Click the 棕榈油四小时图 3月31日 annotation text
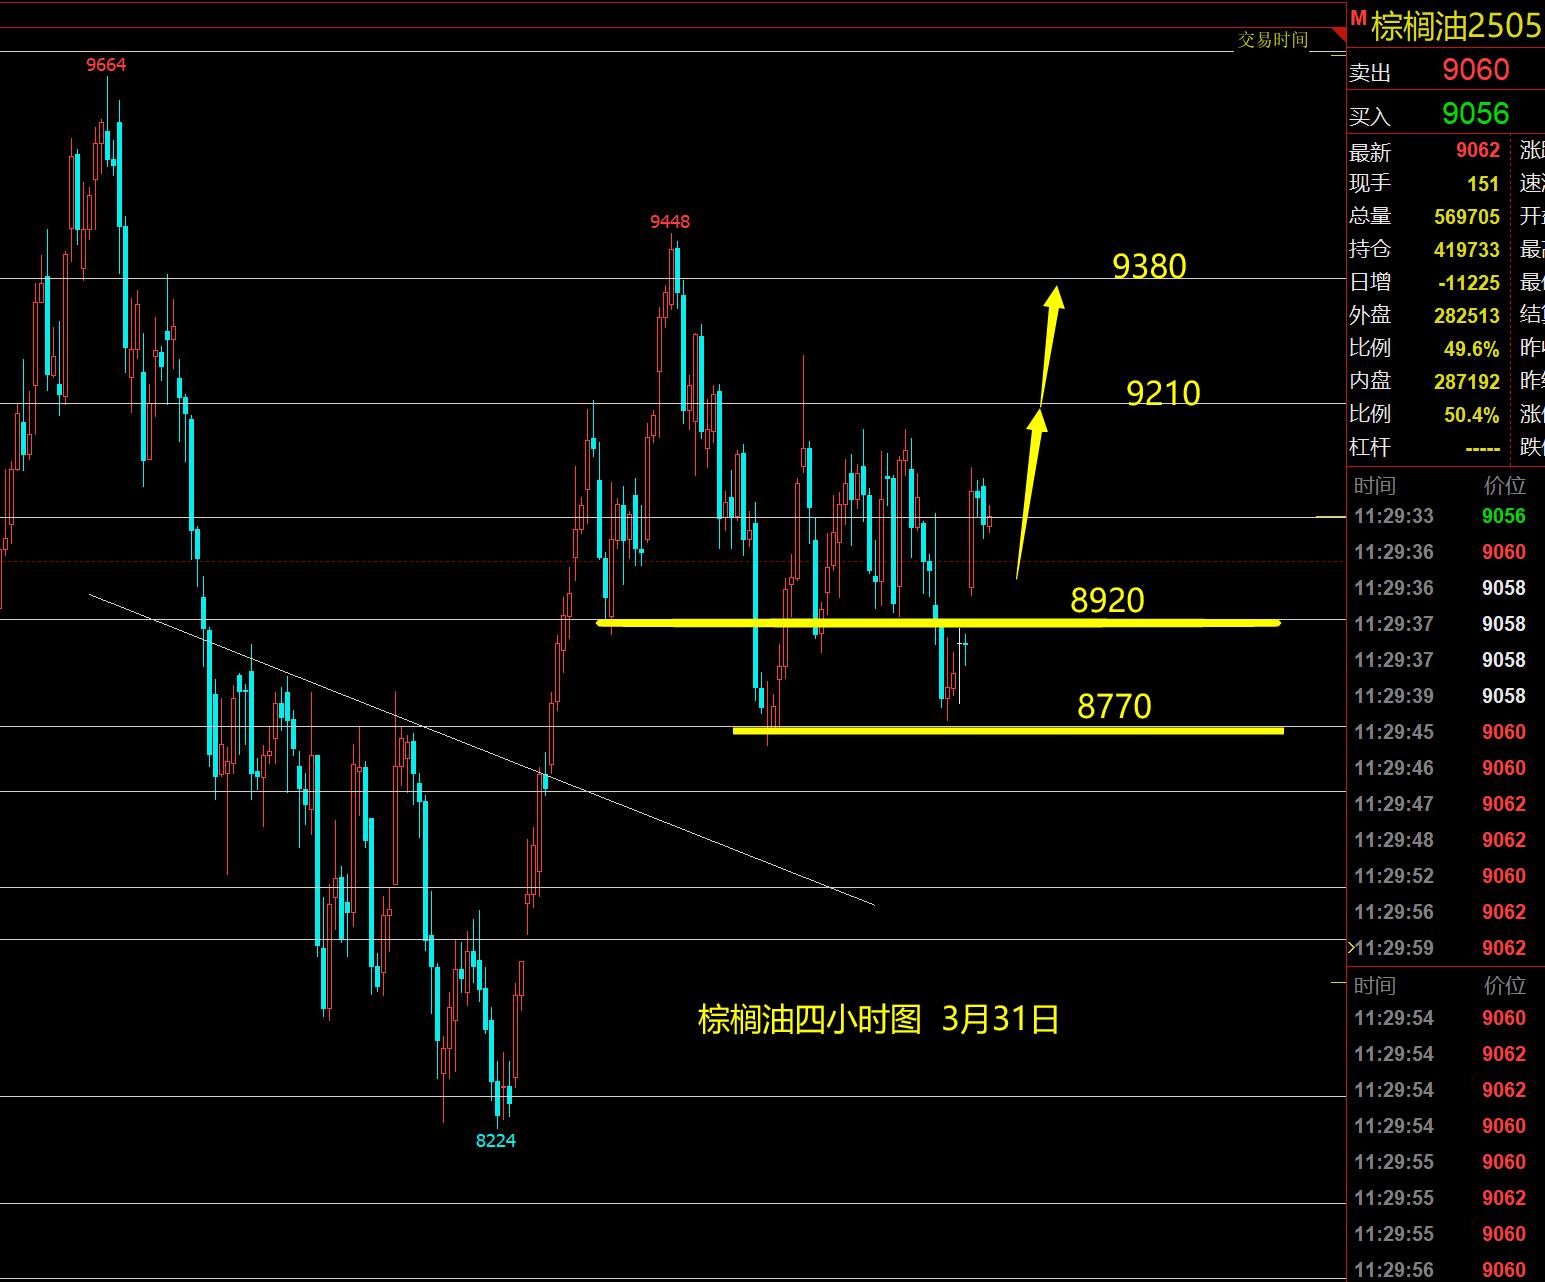Image resolution: width=1545 pixels, height=1282 pixels. (x=878, y=1020)
